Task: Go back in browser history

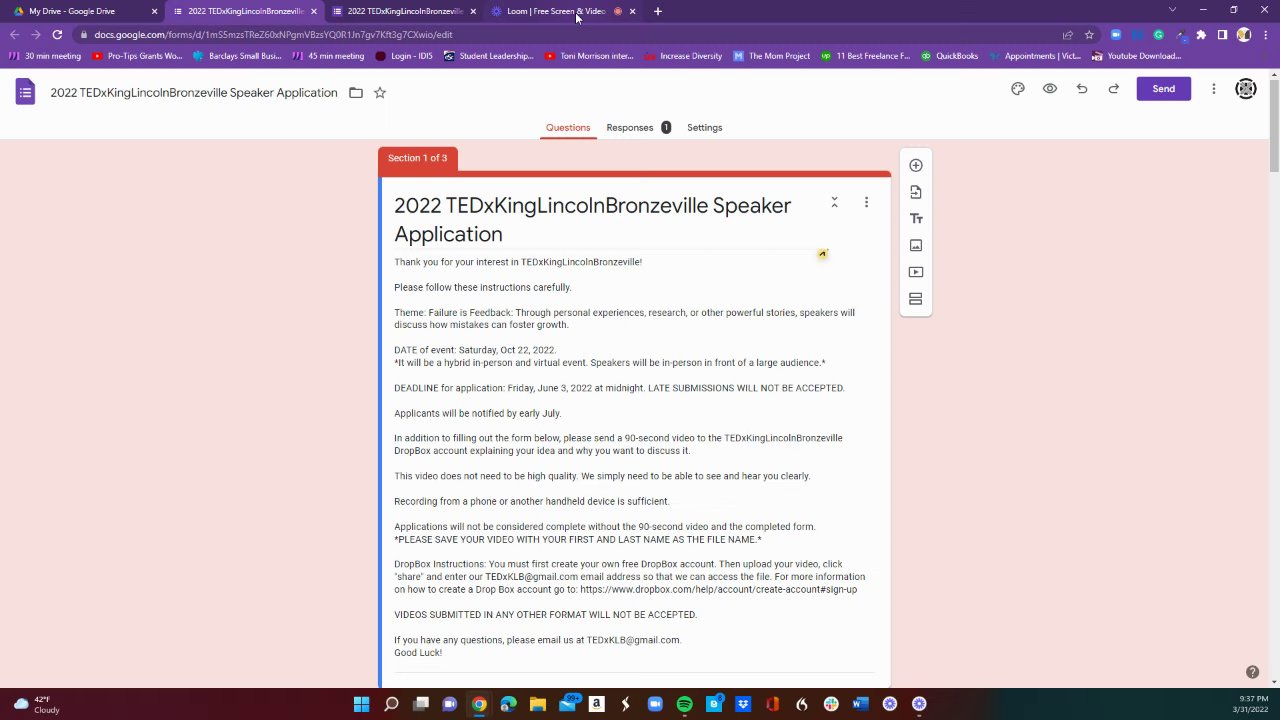Action: [x=15, y=35]
